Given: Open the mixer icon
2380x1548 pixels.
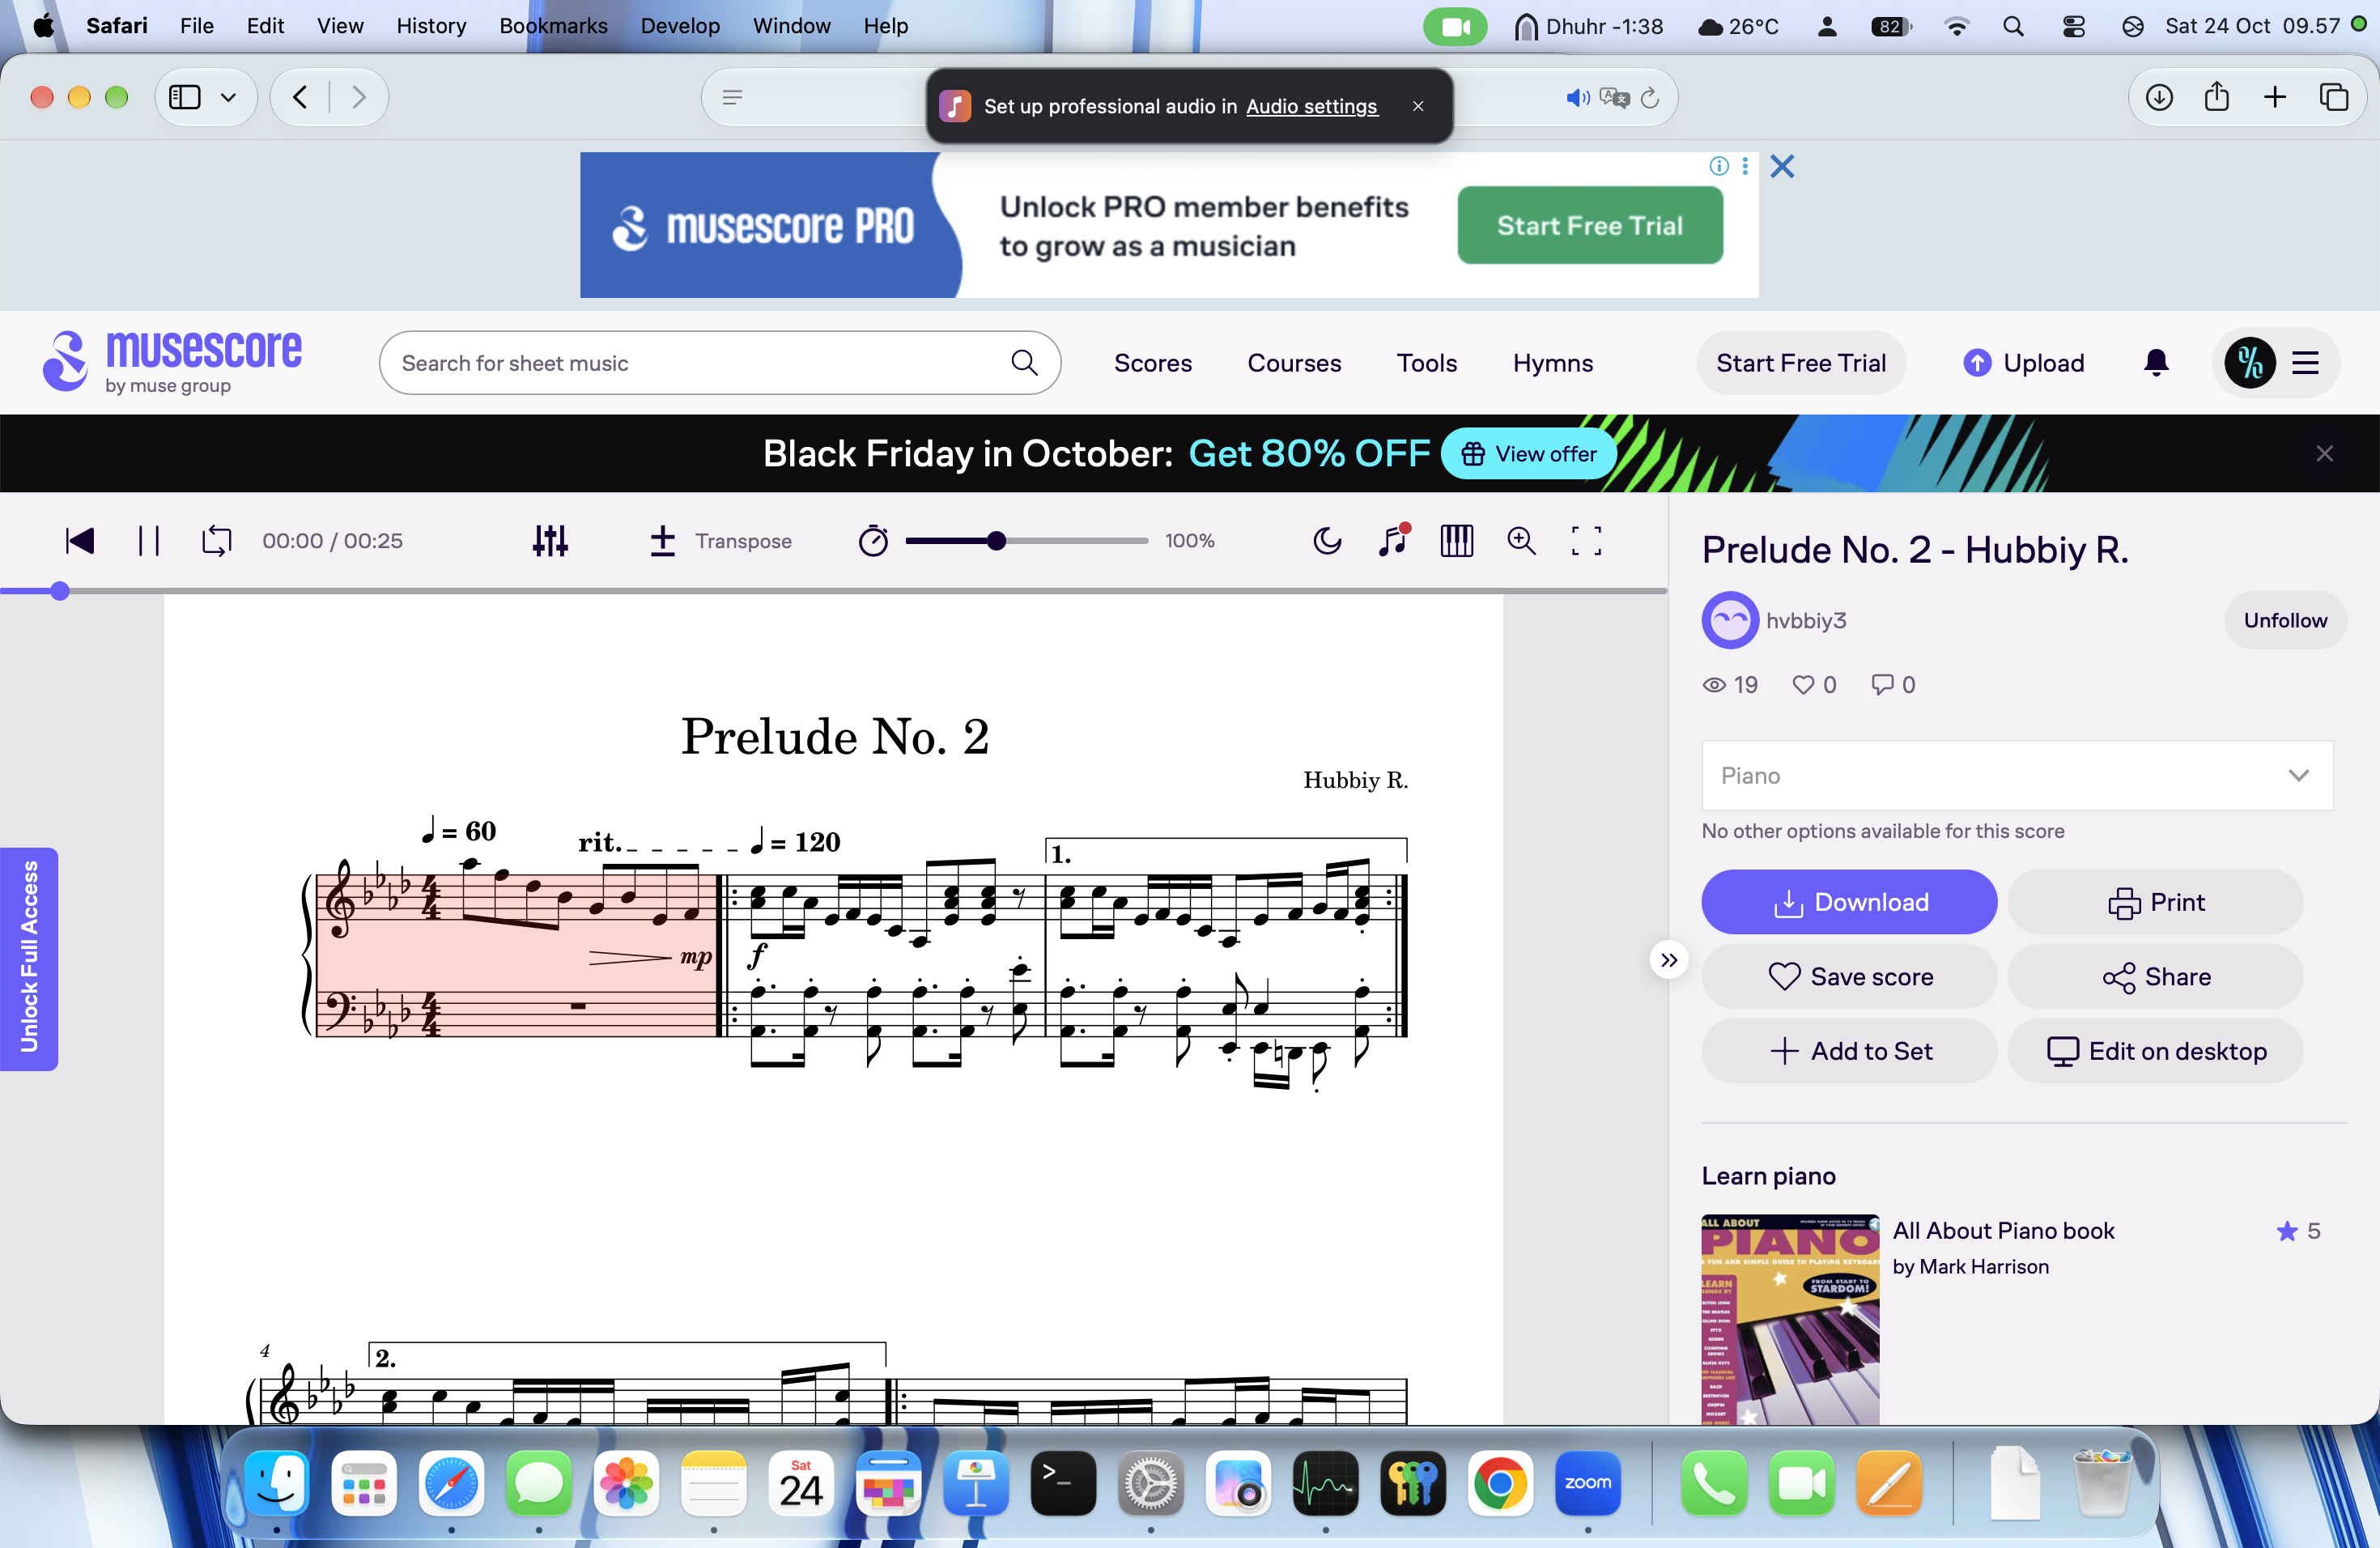Looking at the screenshot, I should (x=550, y=541).
